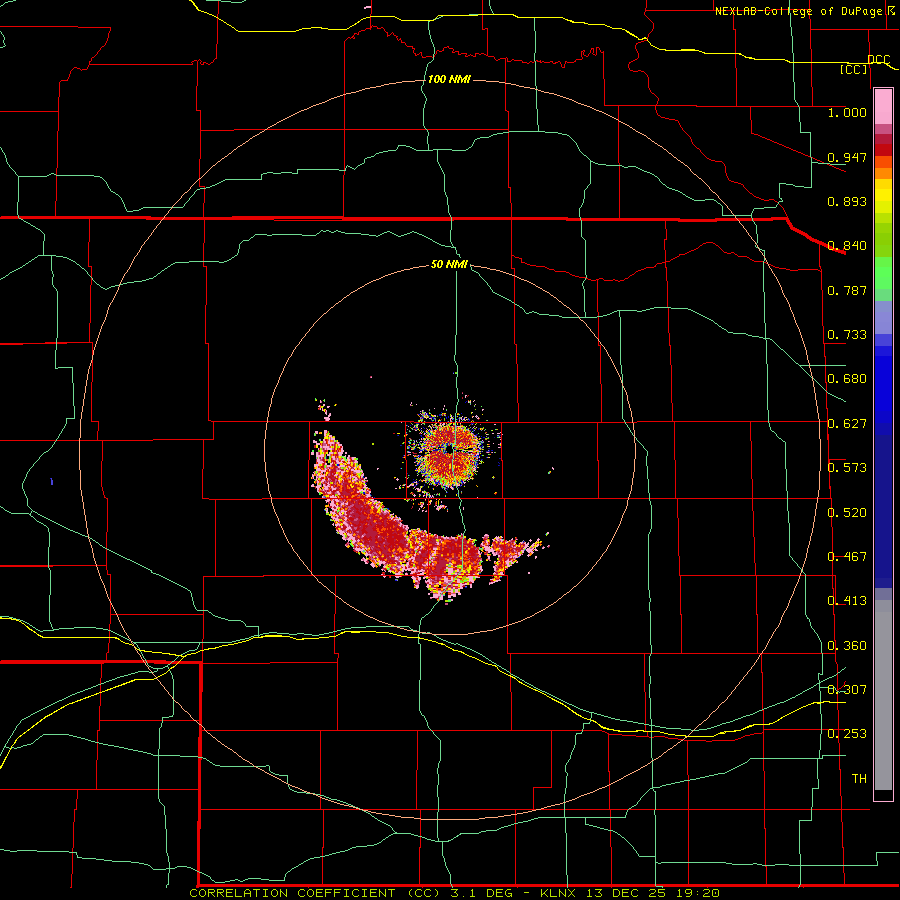
Task: Click the 0.733 scale value
Action: [x=847, y=335]
